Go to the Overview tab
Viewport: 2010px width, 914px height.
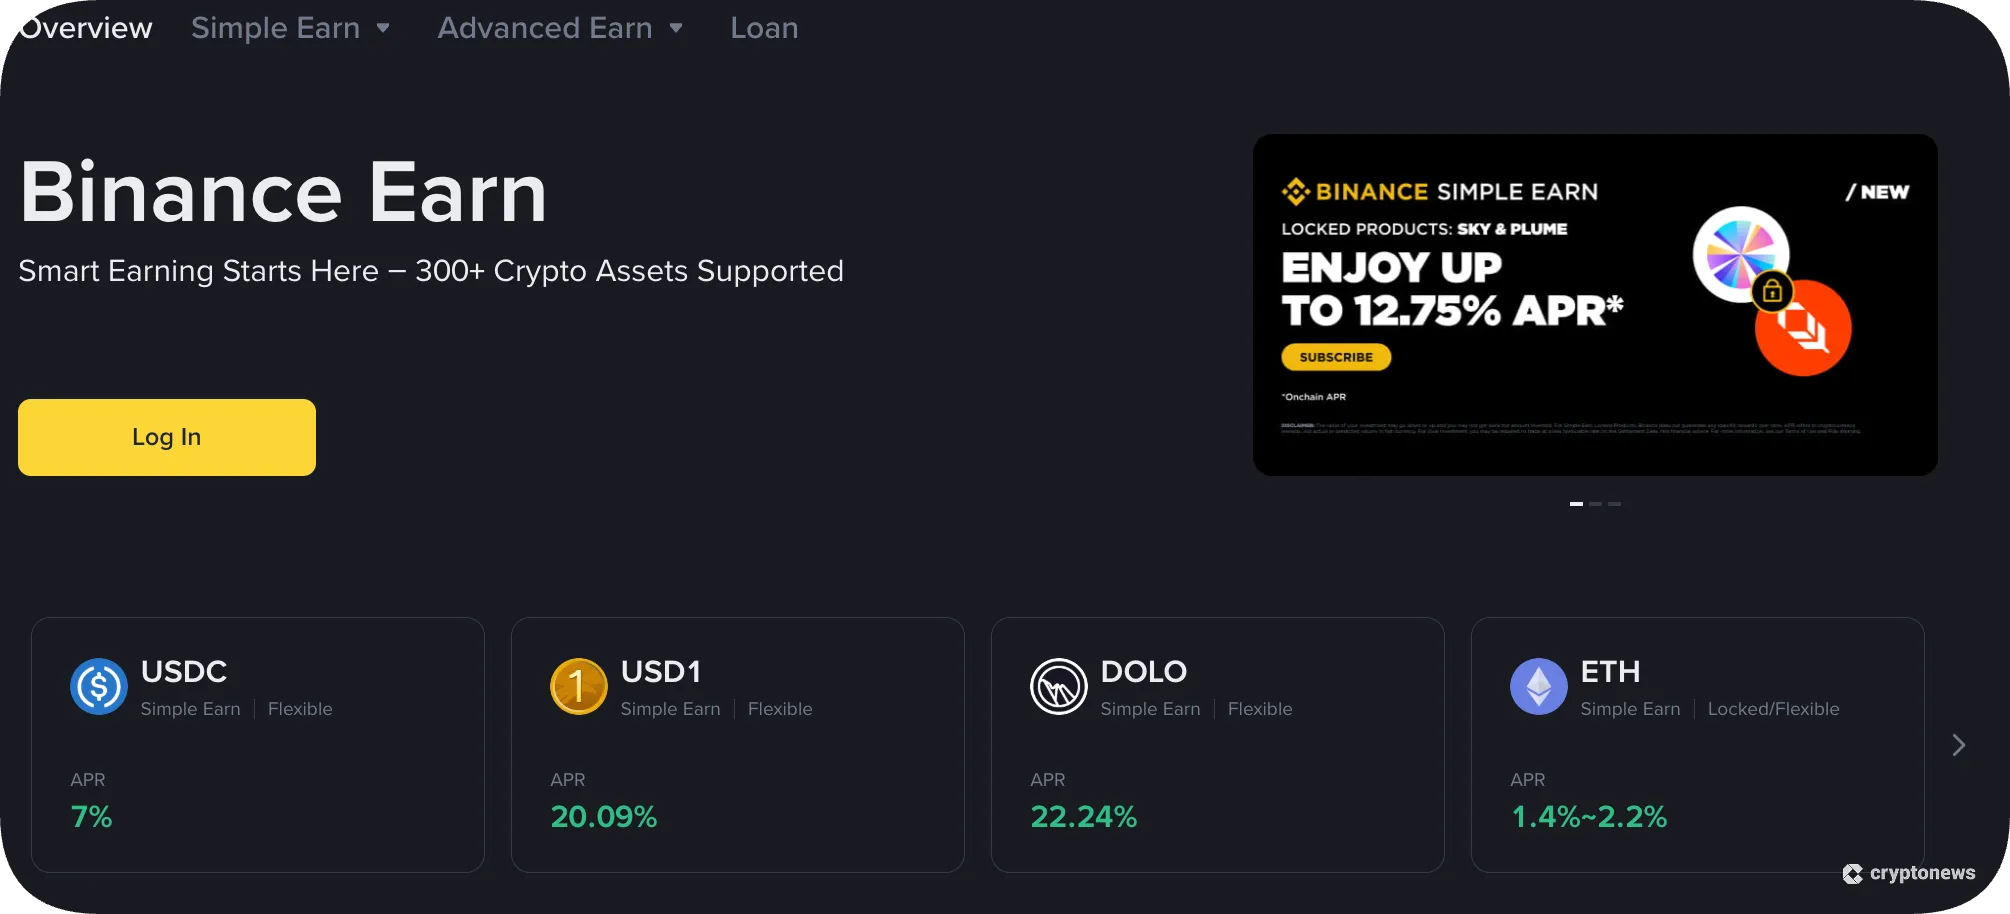click(85, 28)
